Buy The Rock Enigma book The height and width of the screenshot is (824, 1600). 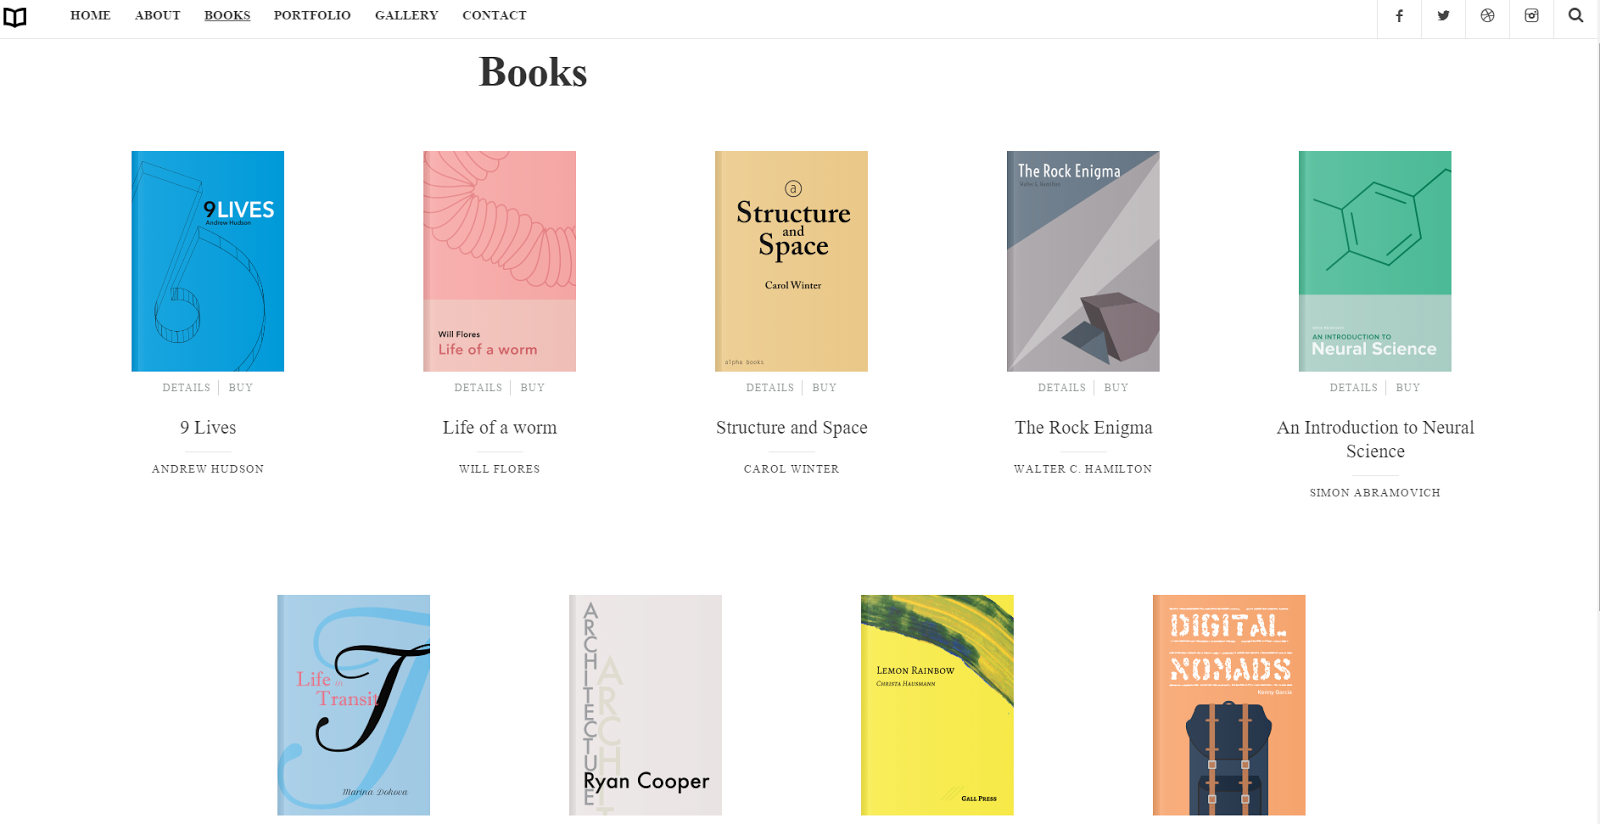1116,388
